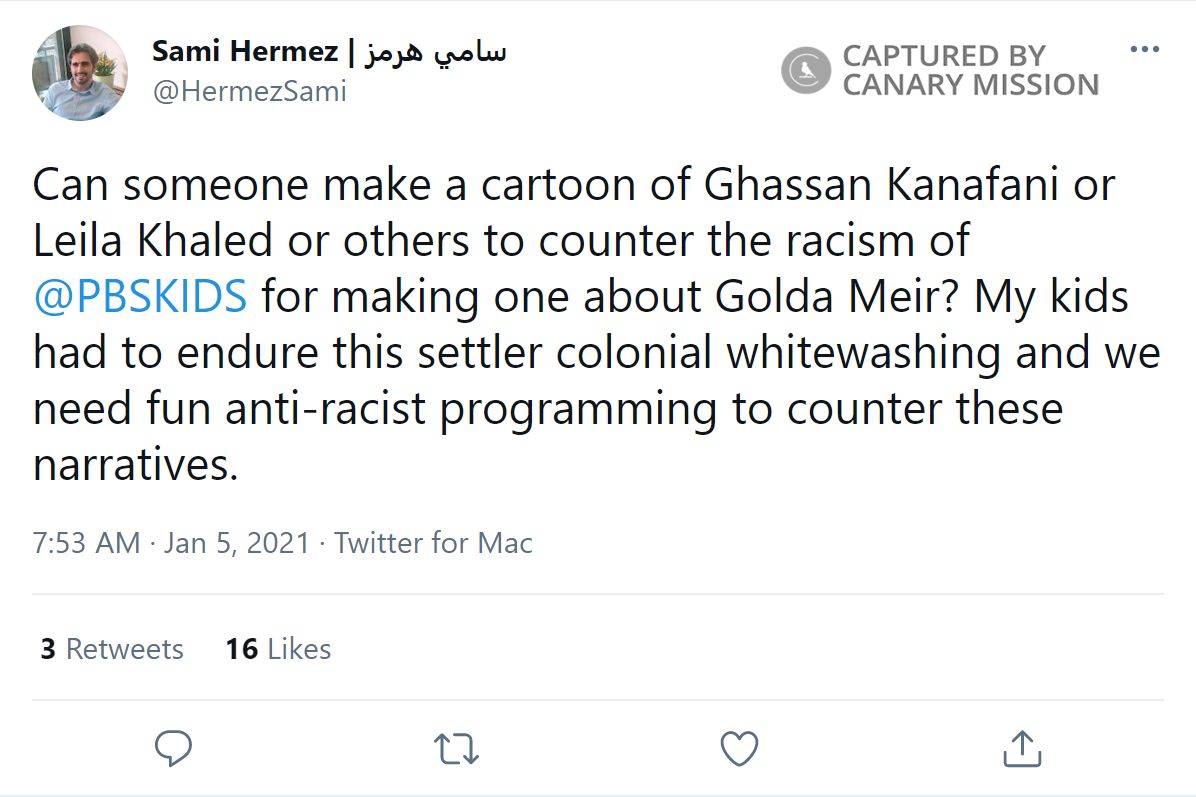Click the Jan 5, 2021 date

click(x=236, y=543)
